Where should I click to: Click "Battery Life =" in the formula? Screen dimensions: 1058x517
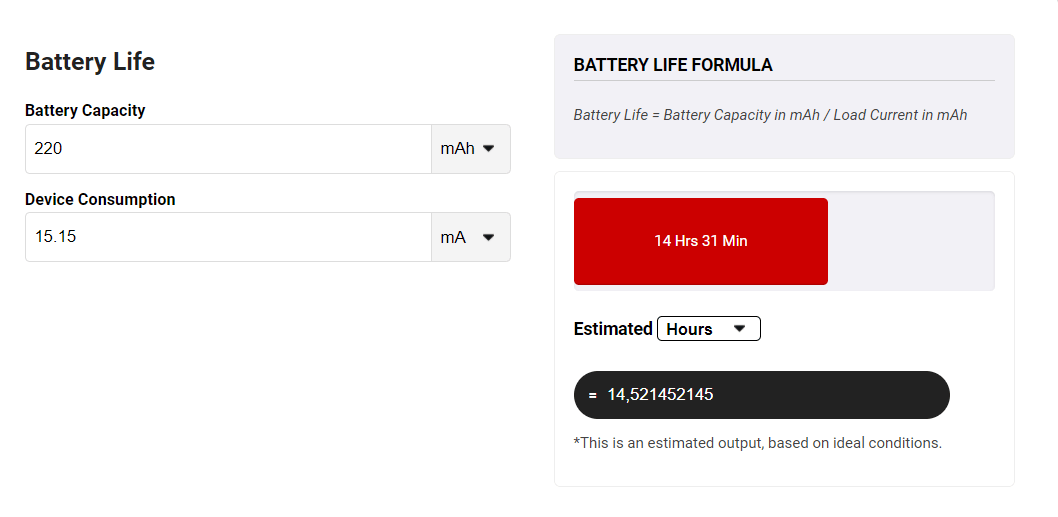(616, 115)
